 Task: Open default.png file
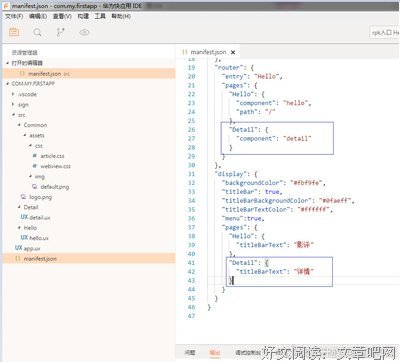coord(55,187)
